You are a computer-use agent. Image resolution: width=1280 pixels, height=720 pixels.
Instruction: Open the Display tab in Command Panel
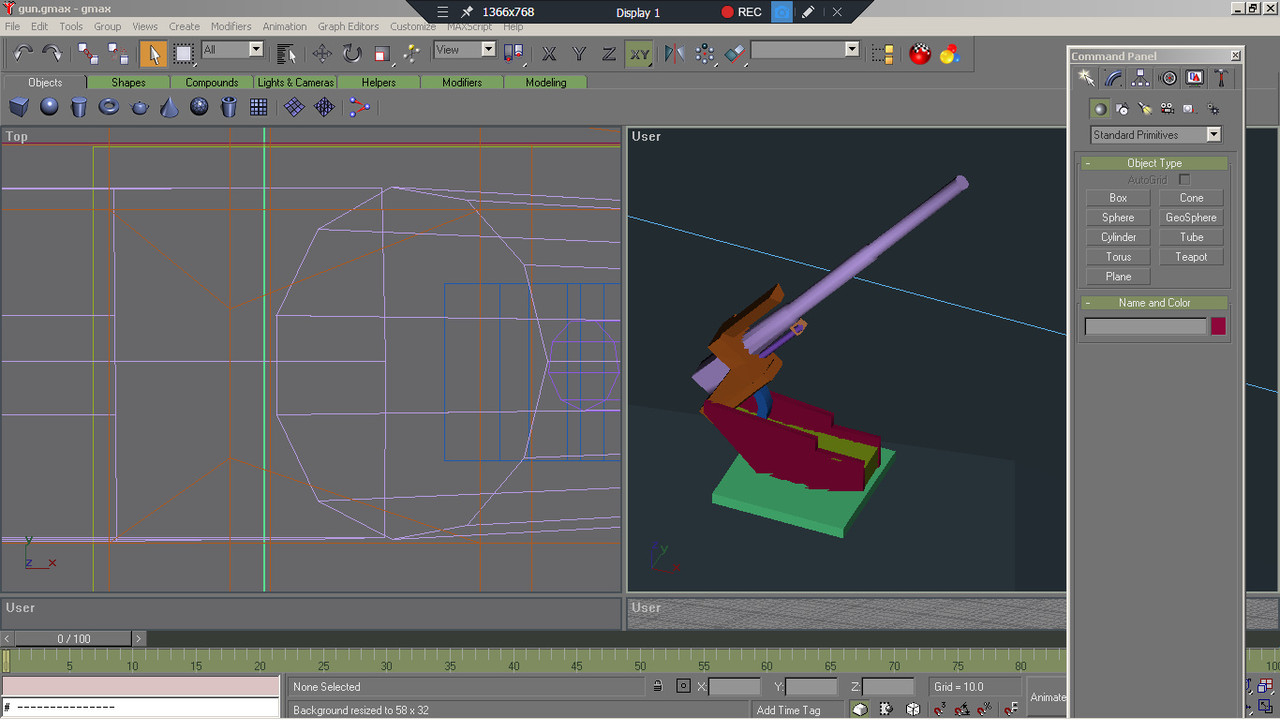pyautogui.click(x=1194, y=78)
